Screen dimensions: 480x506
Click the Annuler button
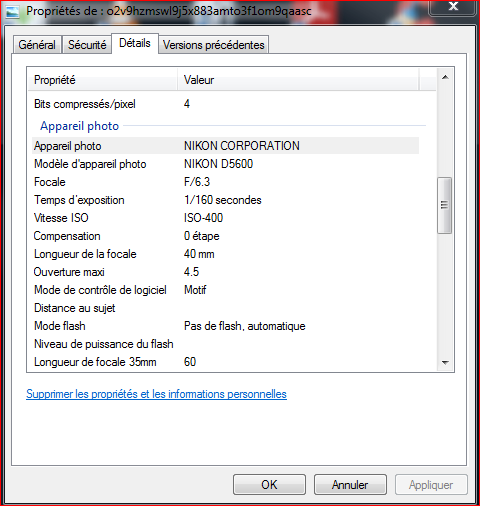tap(350, 484)
